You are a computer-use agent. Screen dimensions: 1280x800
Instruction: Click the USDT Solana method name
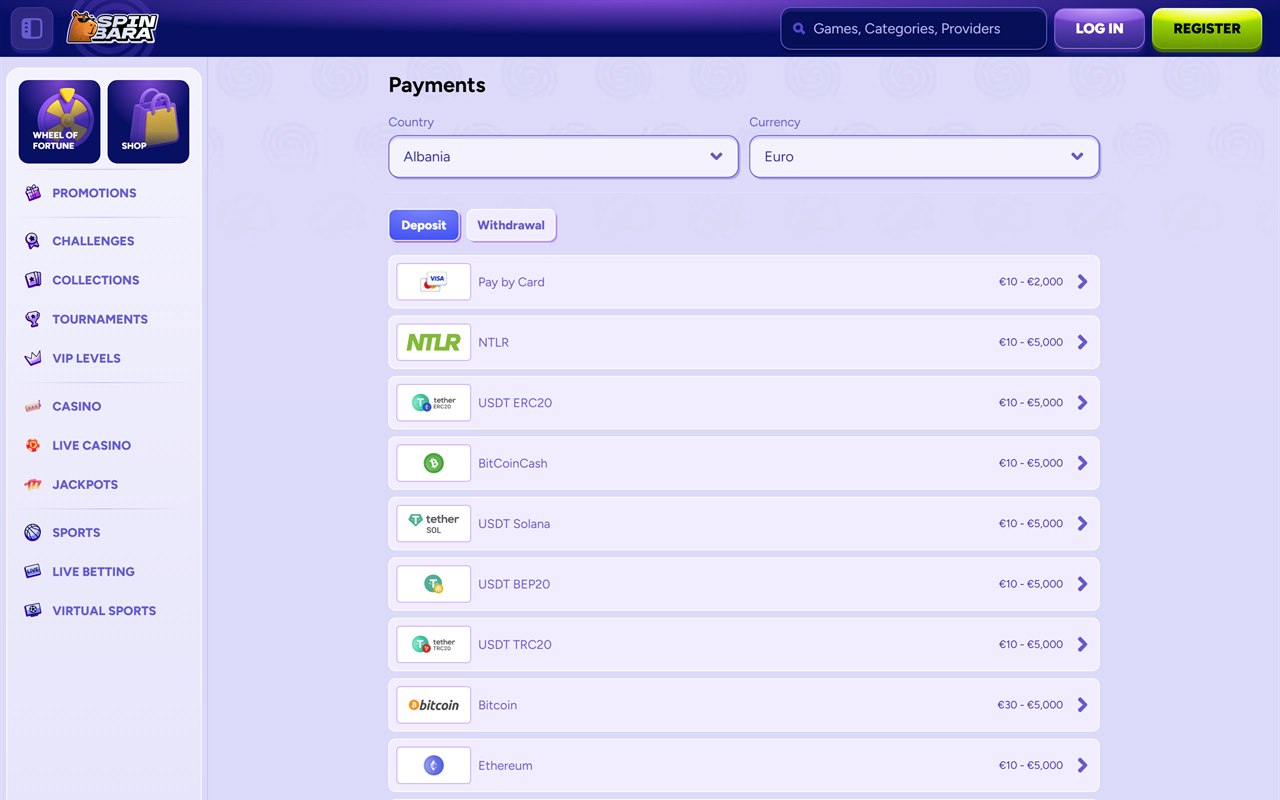pos(514,524)
